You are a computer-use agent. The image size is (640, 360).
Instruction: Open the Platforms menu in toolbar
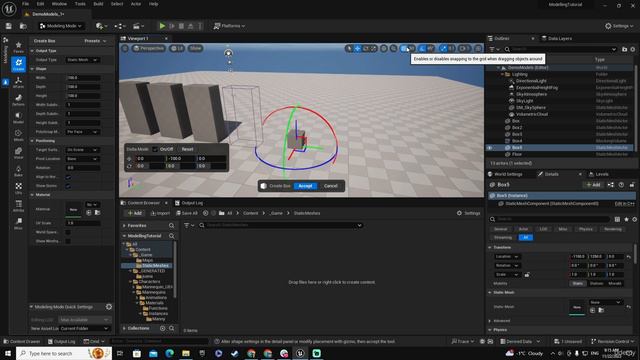[x=229, y=26]
